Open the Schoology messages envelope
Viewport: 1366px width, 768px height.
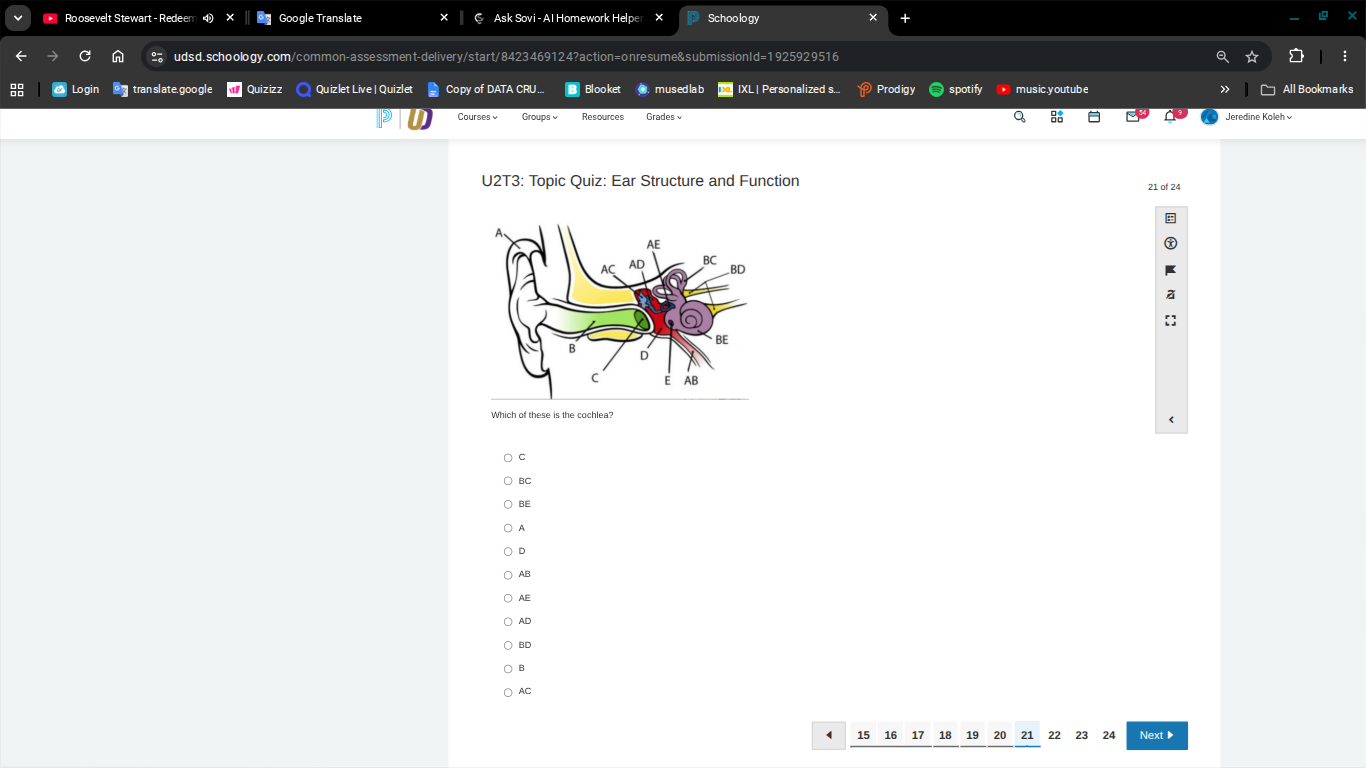(x=1132, y=117)
